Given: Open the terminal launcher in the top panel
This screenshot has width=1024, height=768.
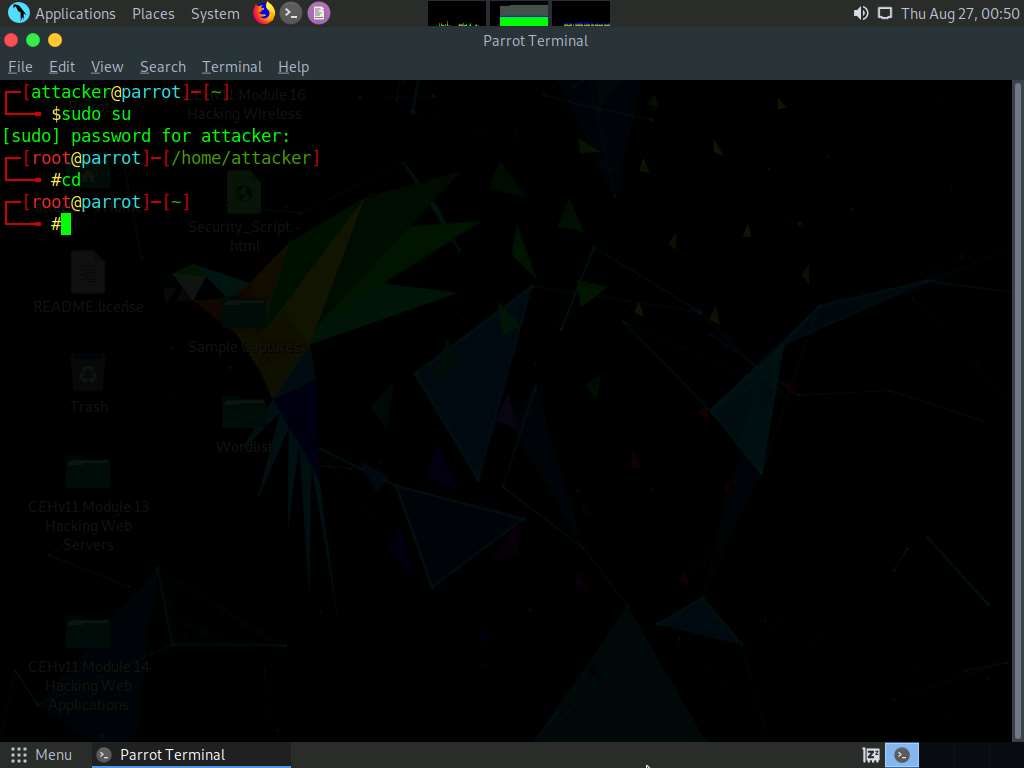Looking at the screenshot, I should pyautogui.click(x=290, y=13).
